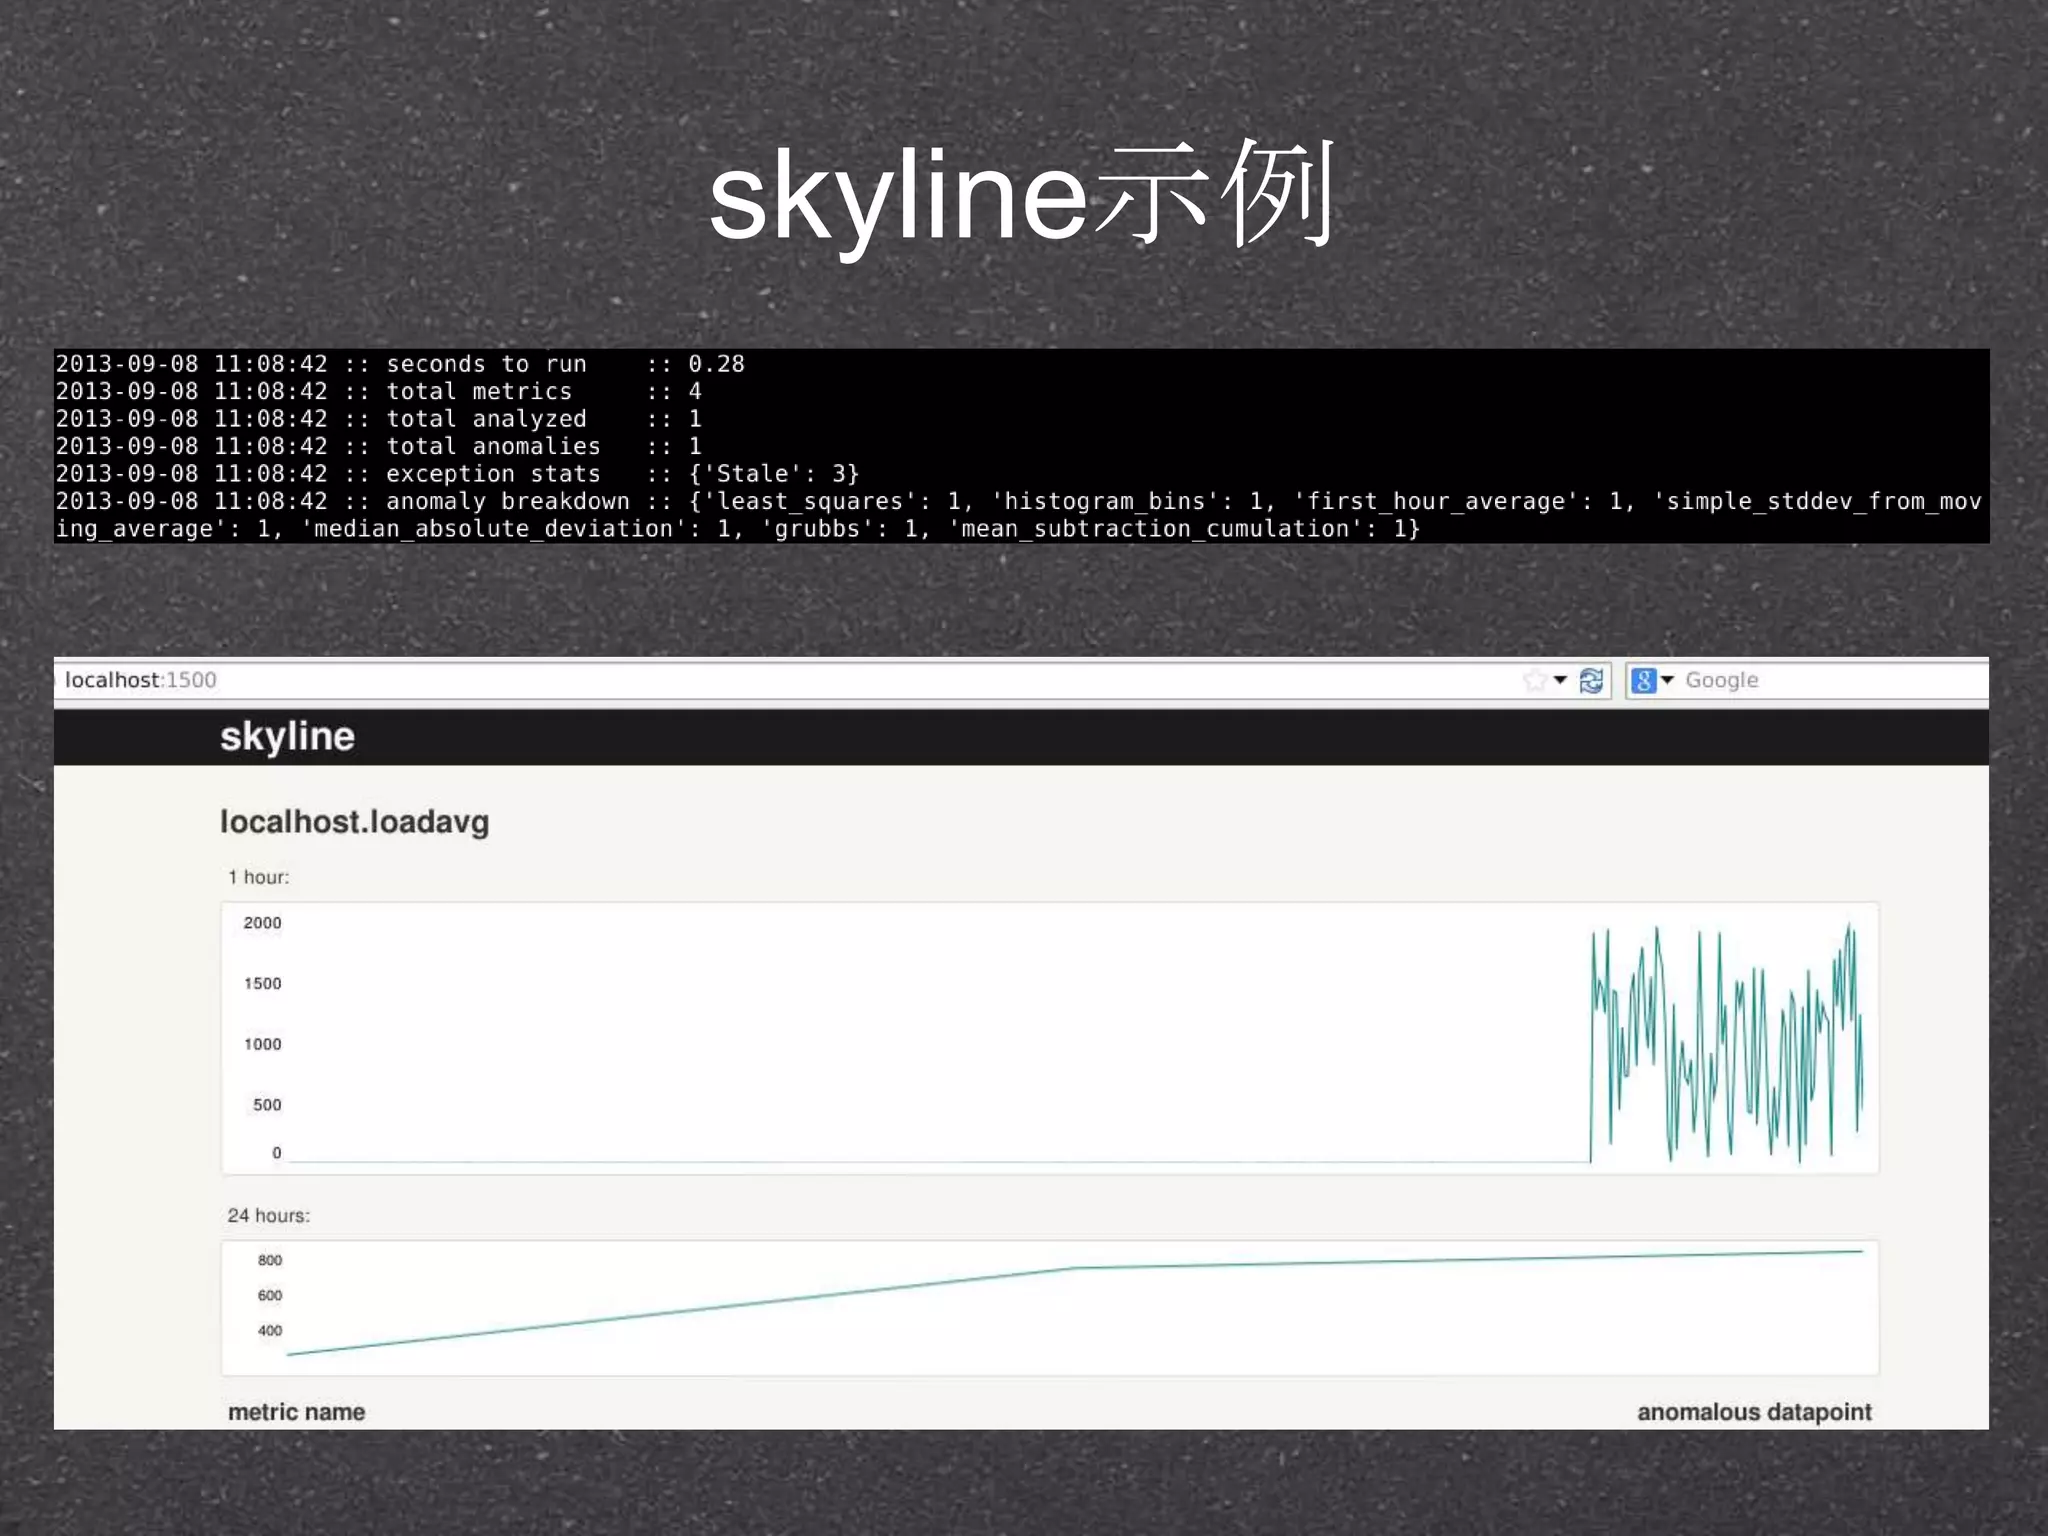Click the skyline header logo link
Screen dimensions: 2048x1536
coord(287,737)
